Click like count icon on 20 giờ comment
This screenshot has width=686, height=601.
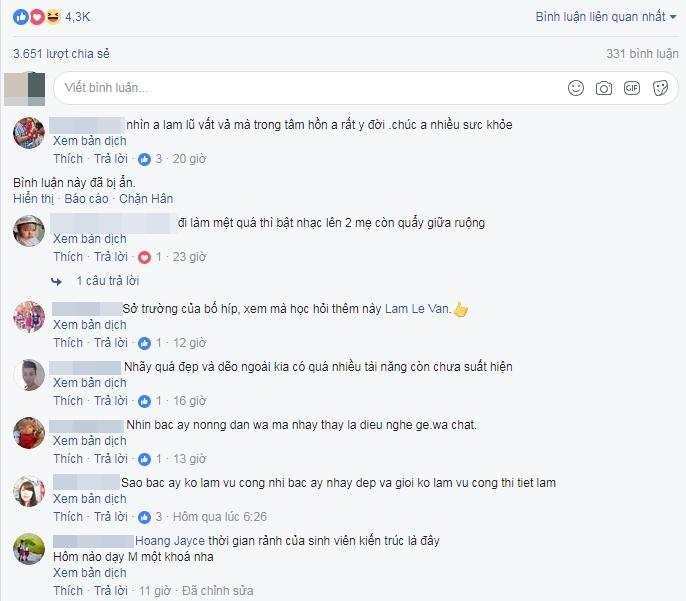(150, 159)
